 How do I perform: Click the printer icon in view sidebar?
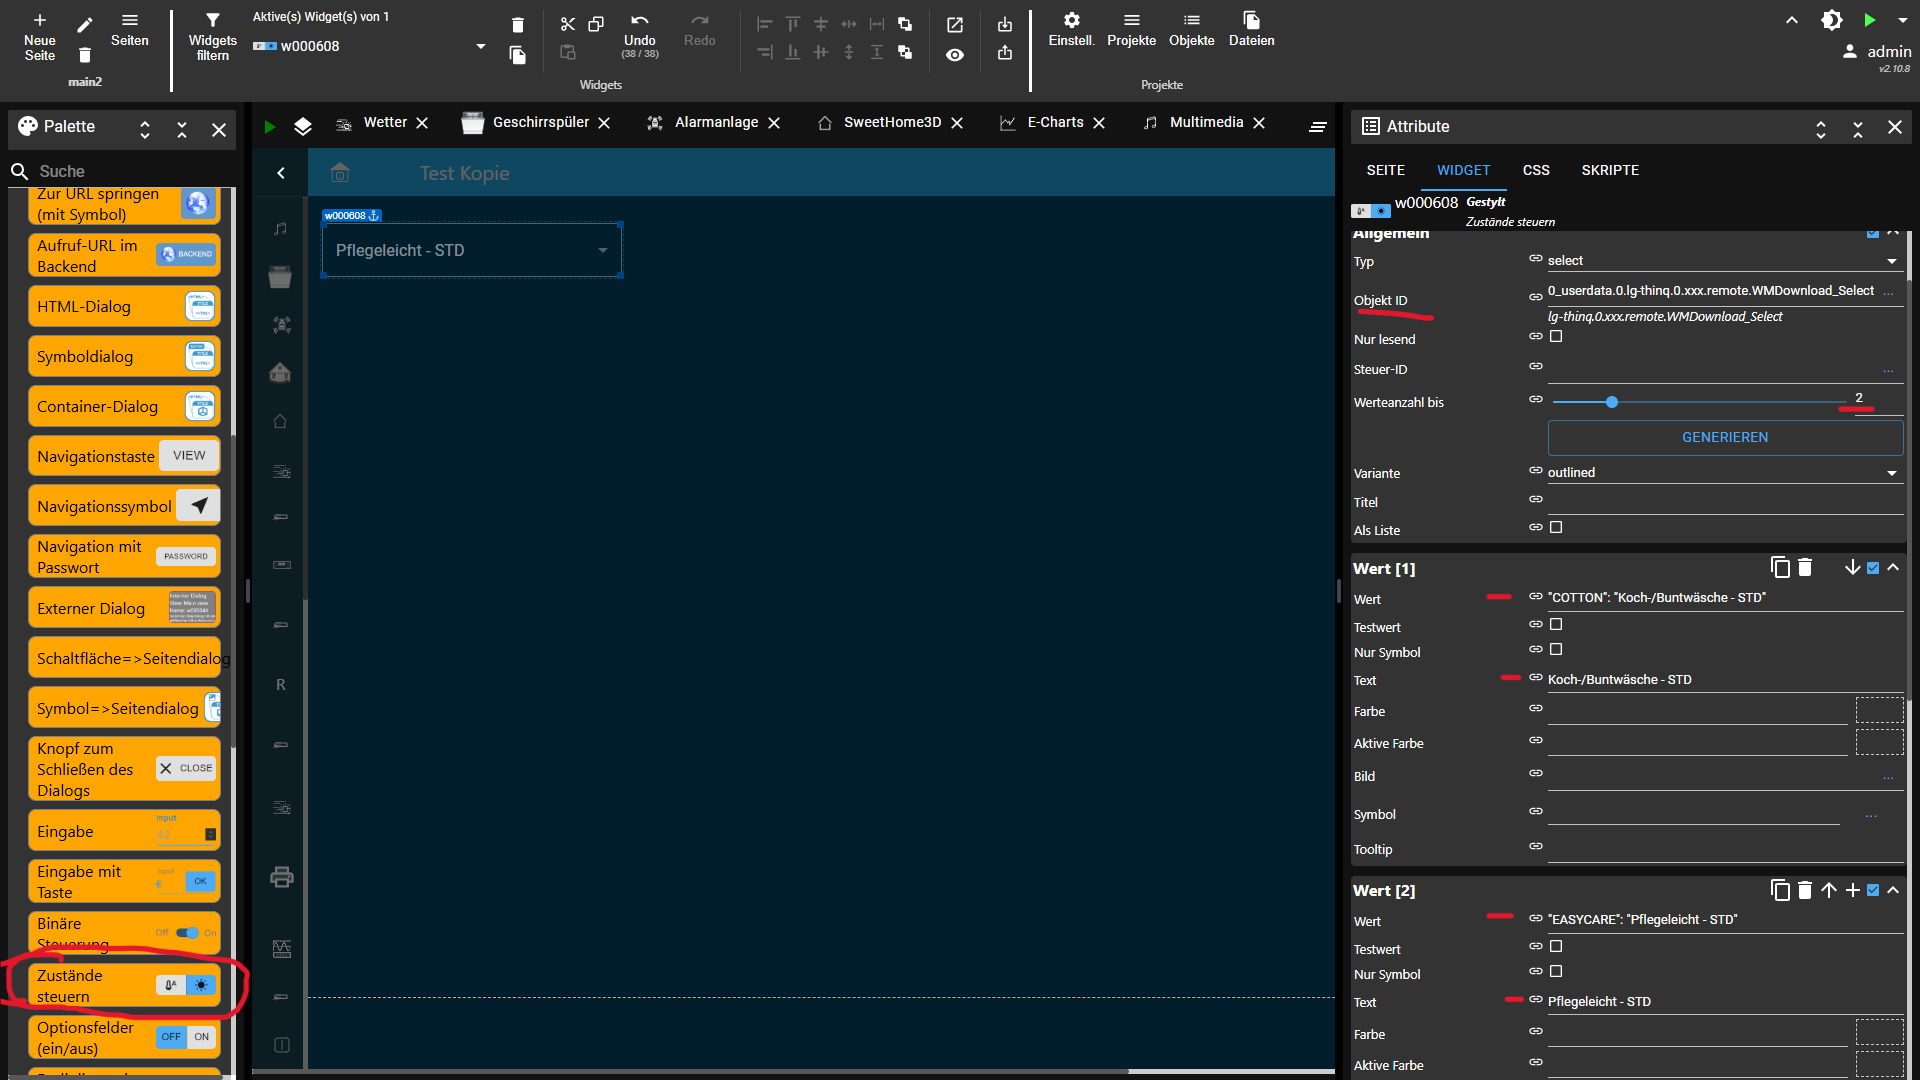click(281, 877)
